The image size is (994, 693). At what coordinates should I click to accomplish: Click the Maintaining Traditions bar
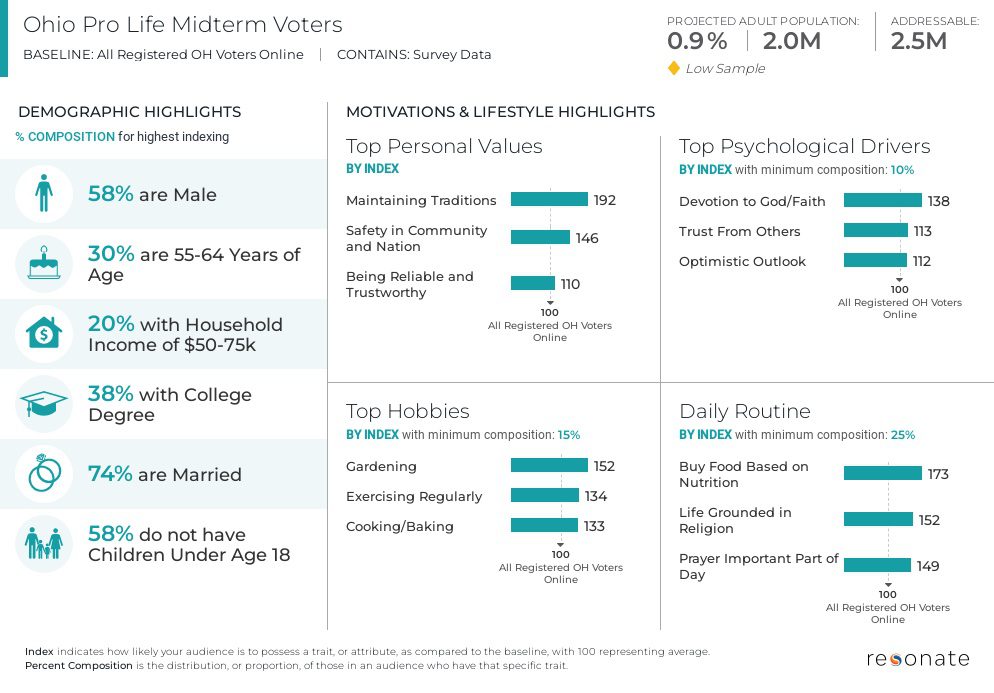point(549,200)
